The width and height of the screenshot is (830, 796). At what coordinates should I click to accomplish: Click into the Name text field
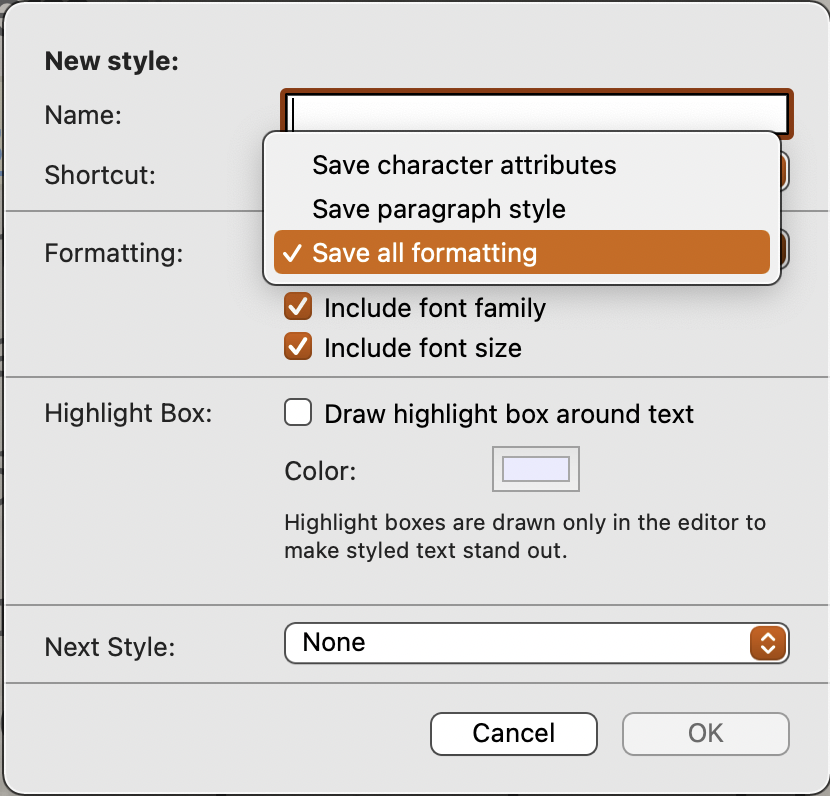pos(537,113)
